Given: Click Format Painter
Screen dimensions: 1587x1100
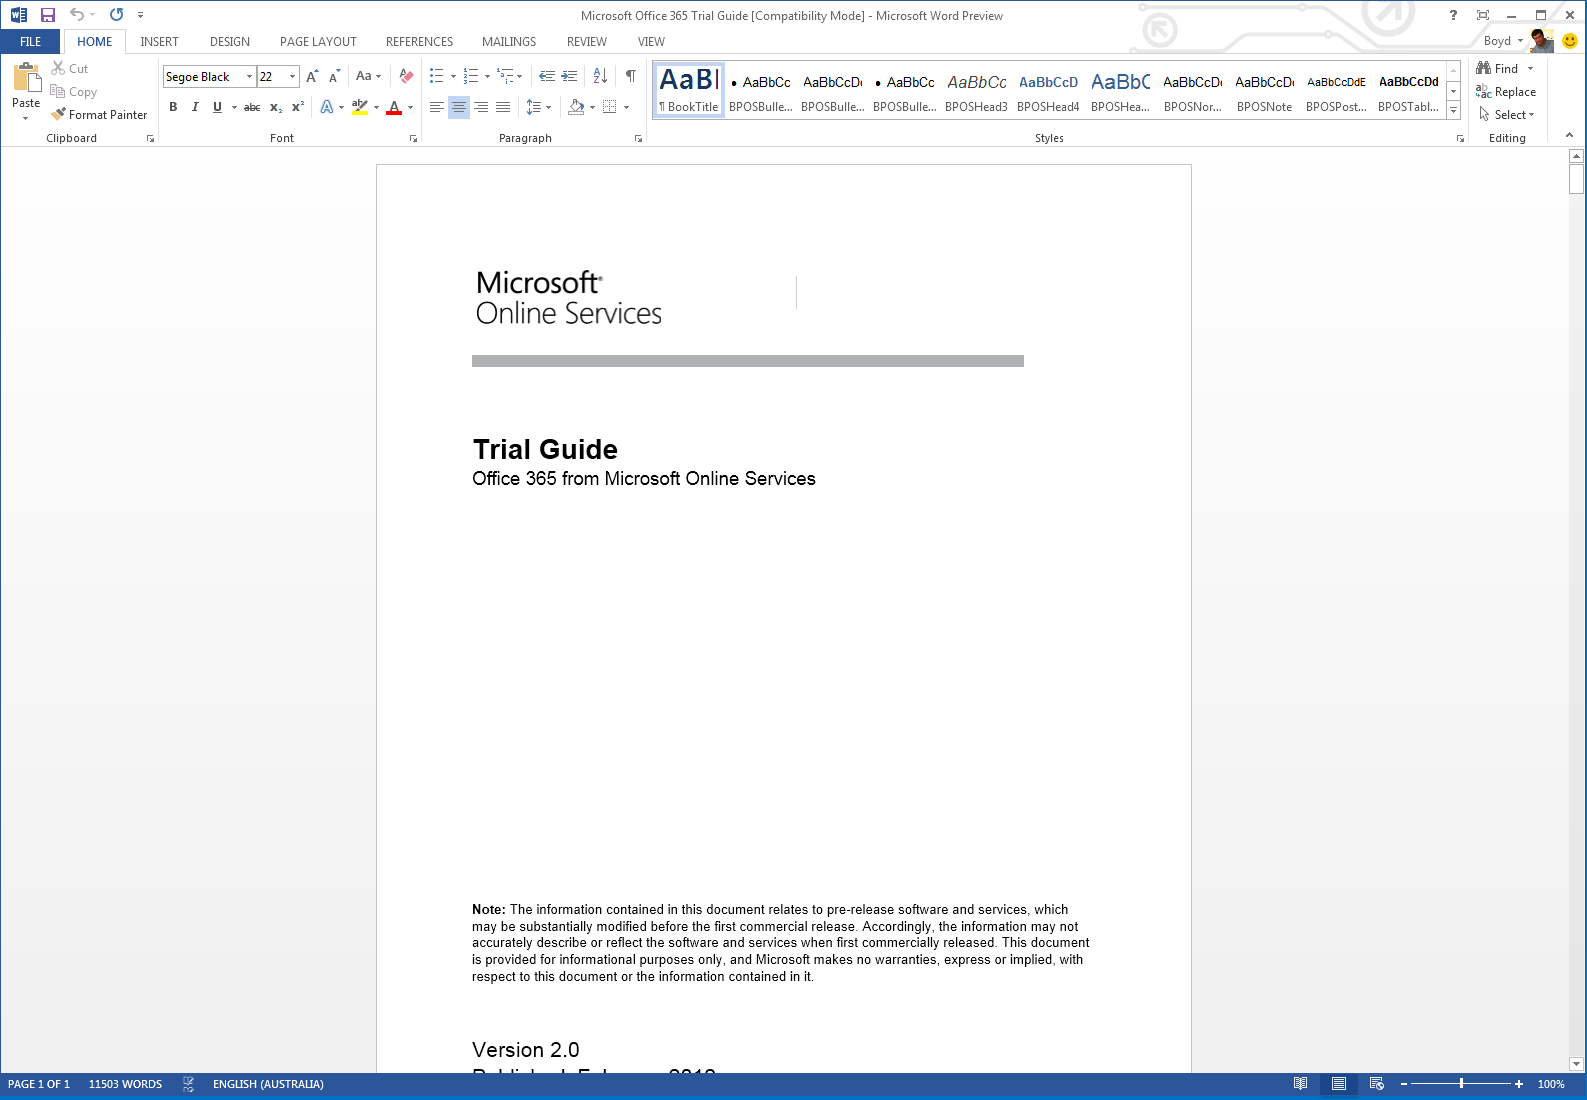Looking at the screenshot, I should point(99,115).
